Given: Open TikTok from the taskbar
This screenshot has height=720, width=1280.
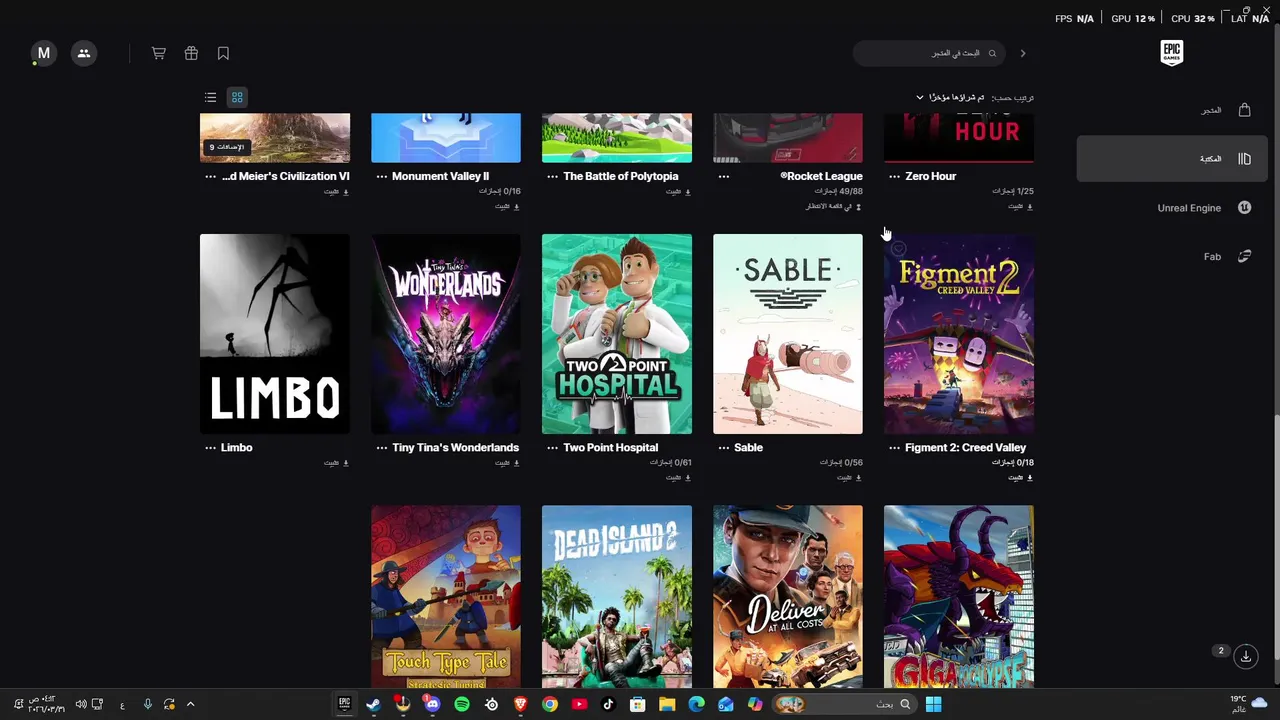Looking at the screenshot, I should tap(608, 704).
